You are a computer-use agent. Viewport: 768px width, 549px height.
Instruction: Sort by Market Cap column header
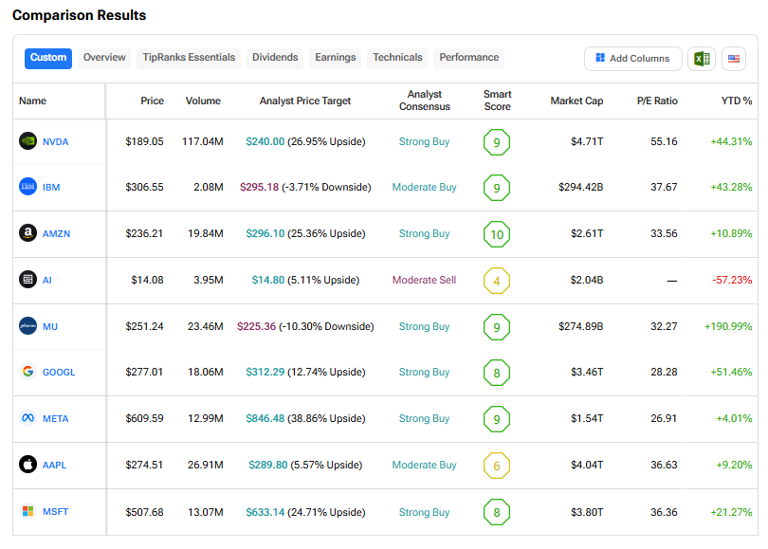coord(576,101)
